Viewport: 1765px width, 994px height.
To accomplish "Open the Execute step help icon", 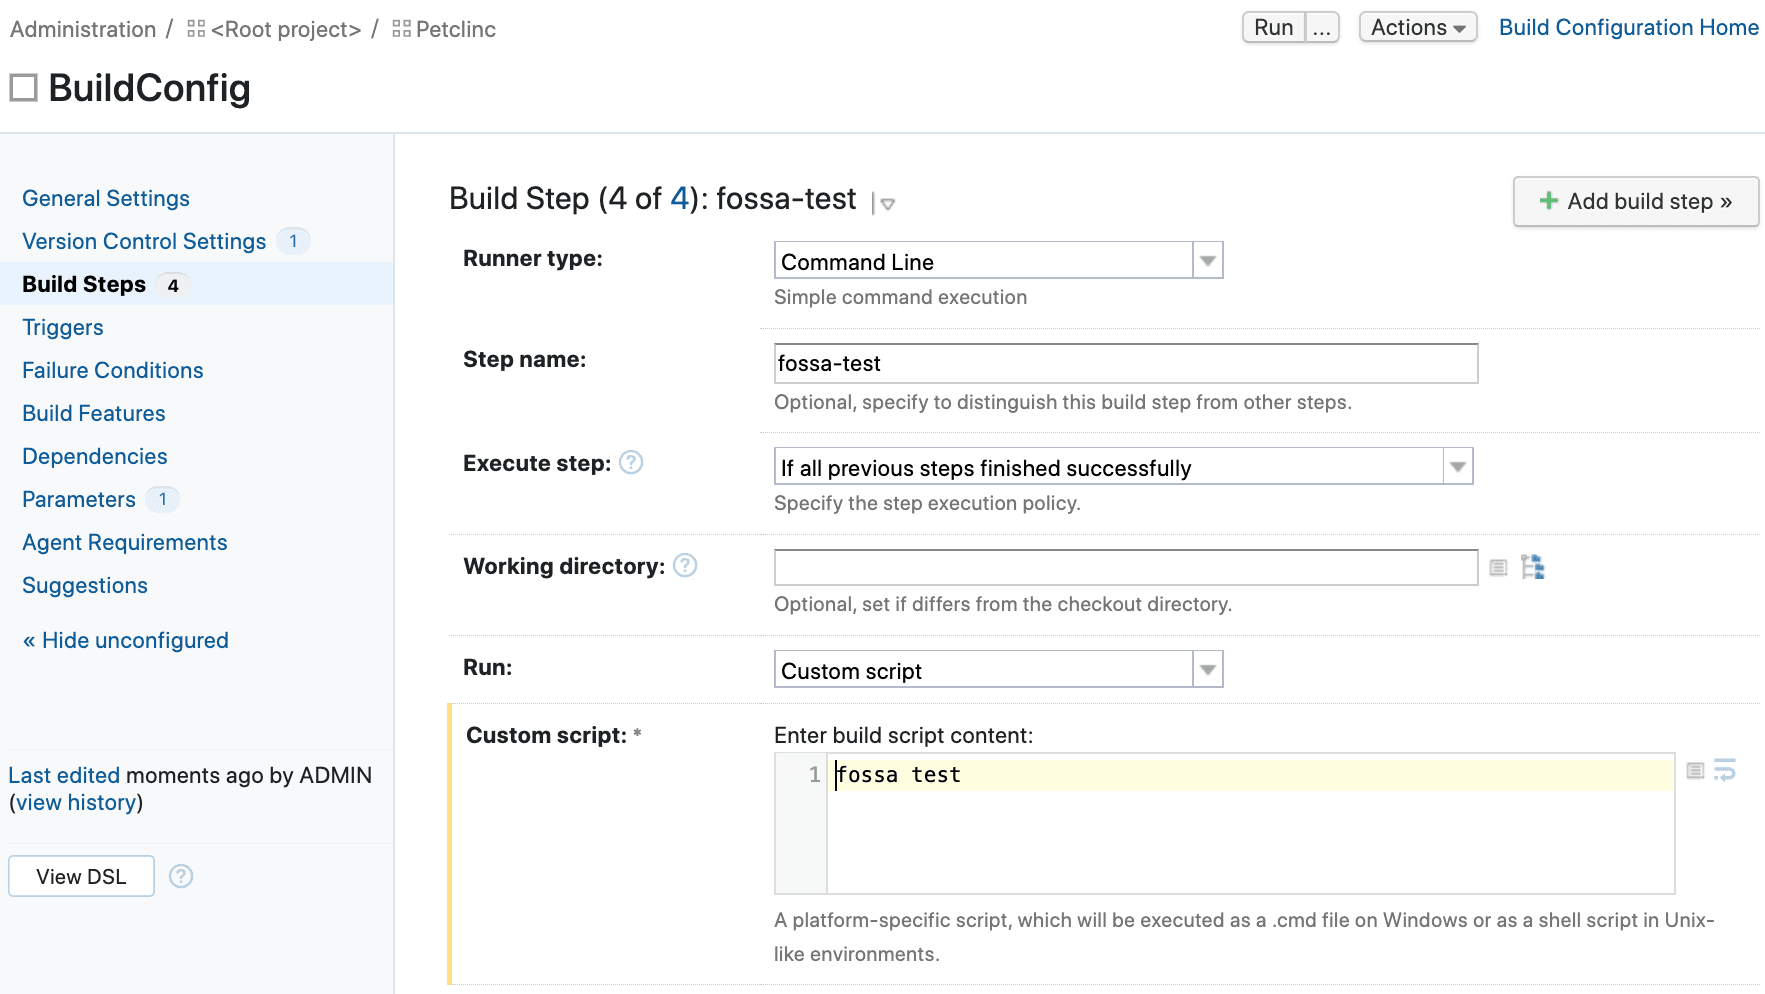I will 631,462.
